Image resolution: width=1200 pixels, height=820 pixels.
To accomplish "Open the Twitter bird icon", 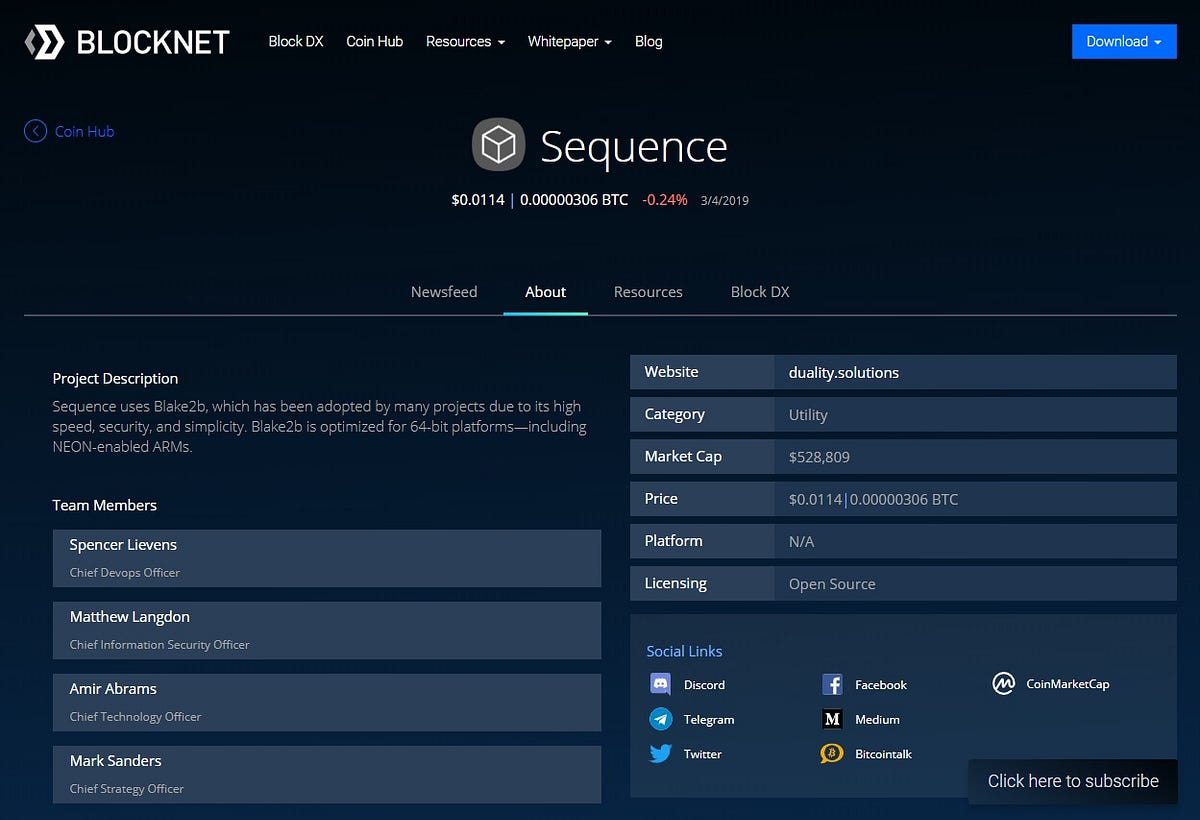I will (x=660, y=753).
